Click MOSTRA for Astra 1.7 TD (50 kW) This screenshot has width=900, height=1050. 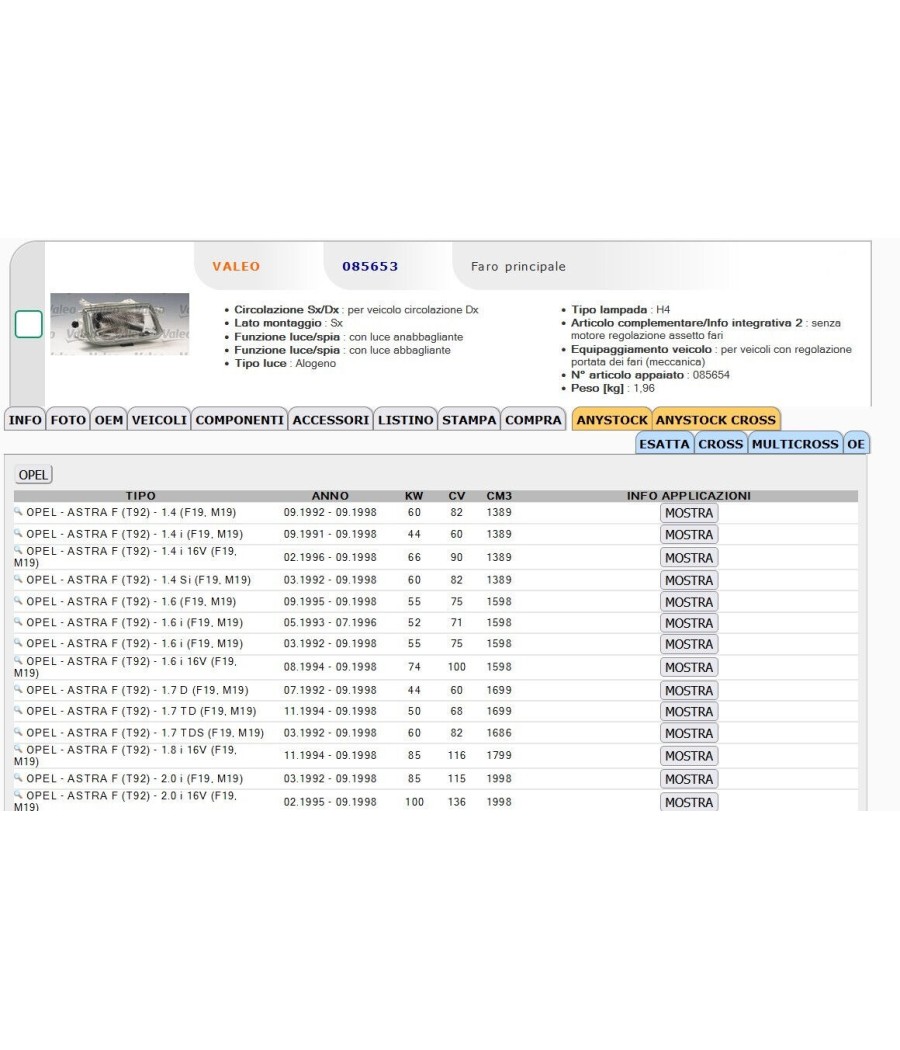click(689, 712)
